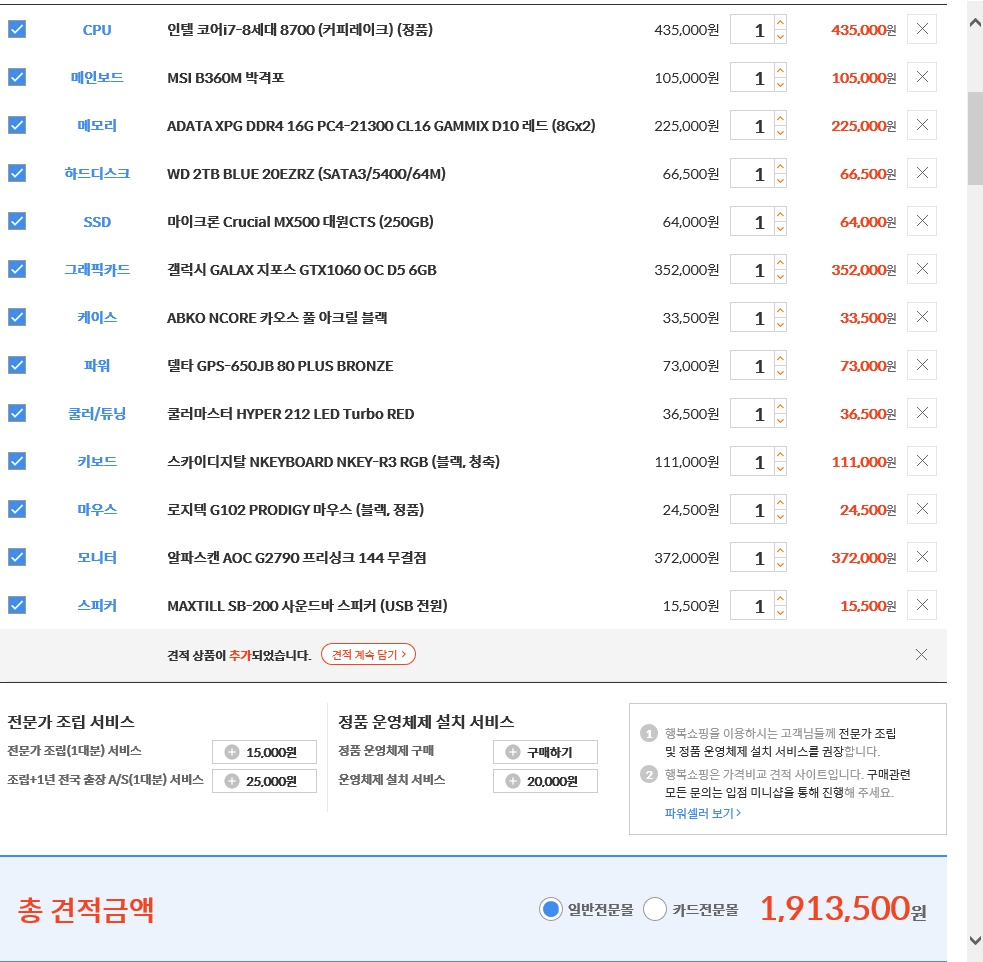Focus the 마우스 quantity field

[752, 510]
